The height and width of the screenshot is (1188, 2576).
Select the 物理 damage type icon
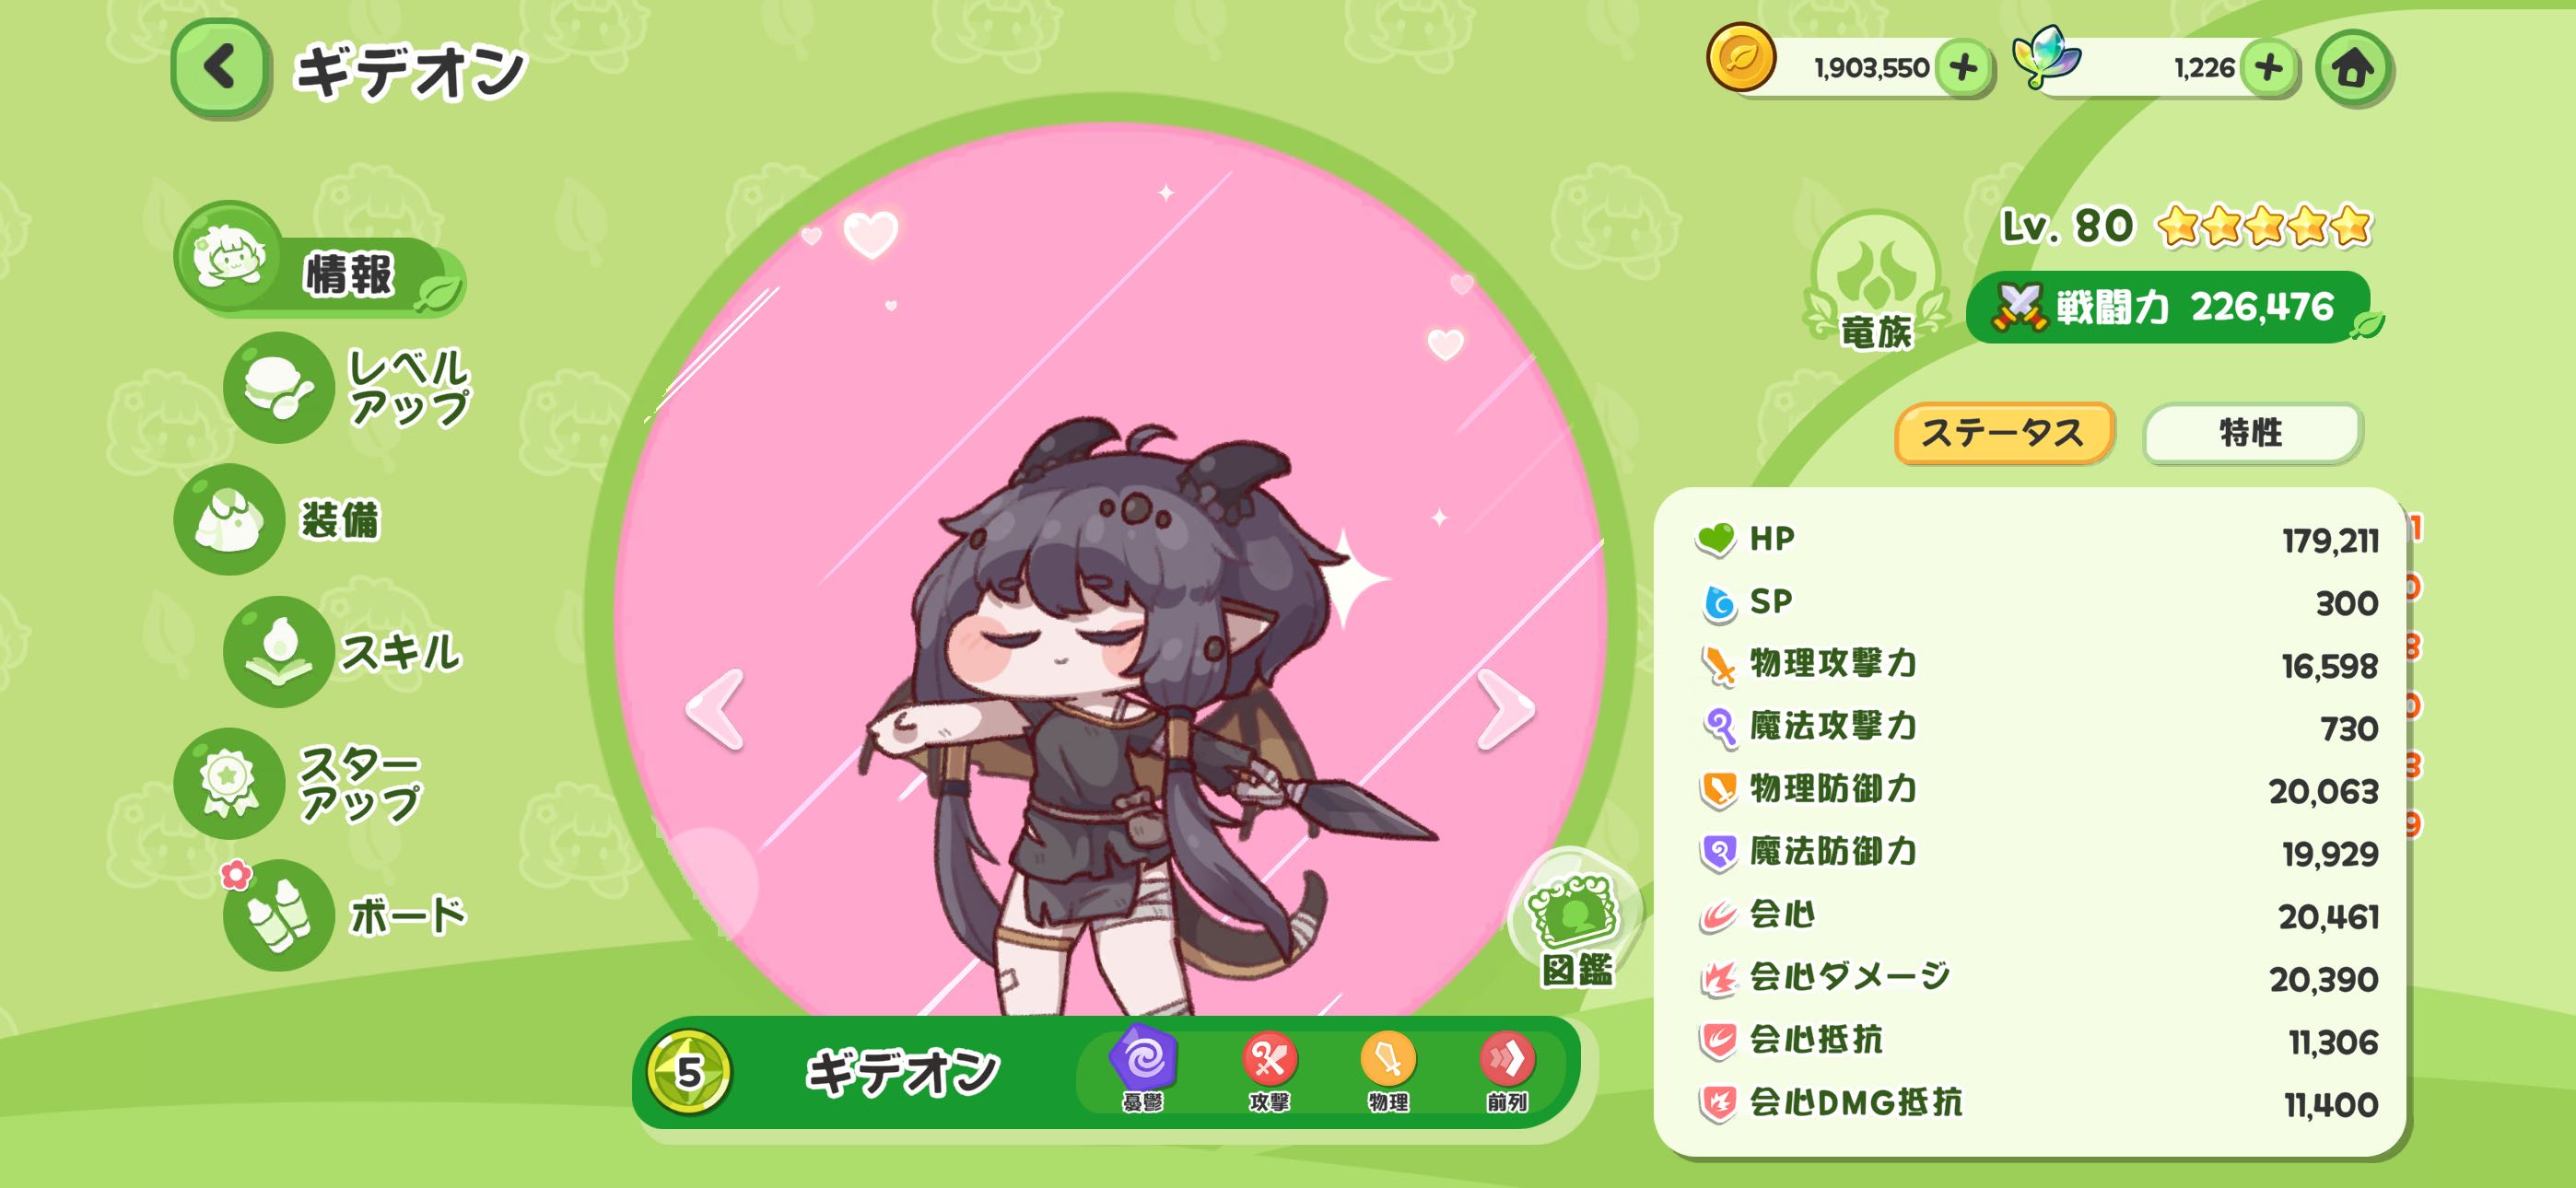pos(1388,1071)
